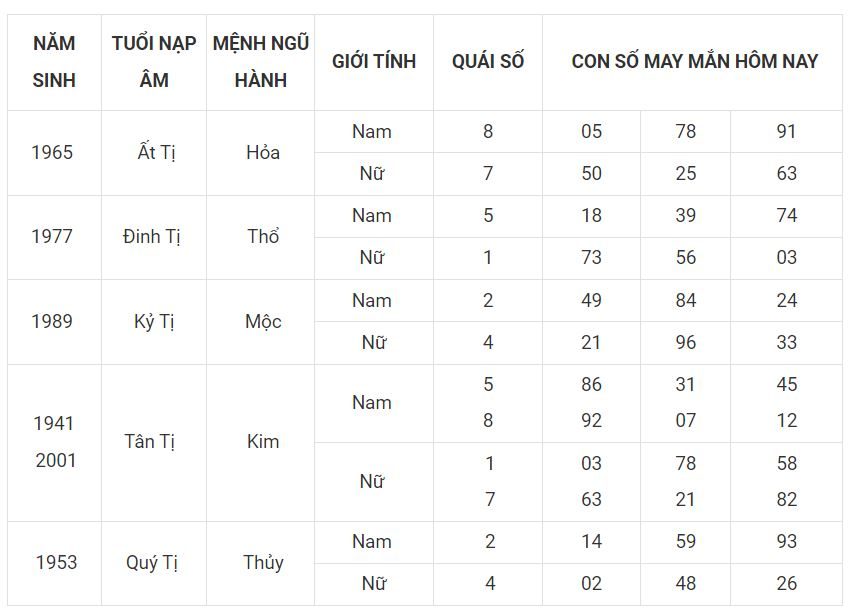
Task: Click the Quý Tị cell
Action: pyautogui.click(x=154, y=562)
